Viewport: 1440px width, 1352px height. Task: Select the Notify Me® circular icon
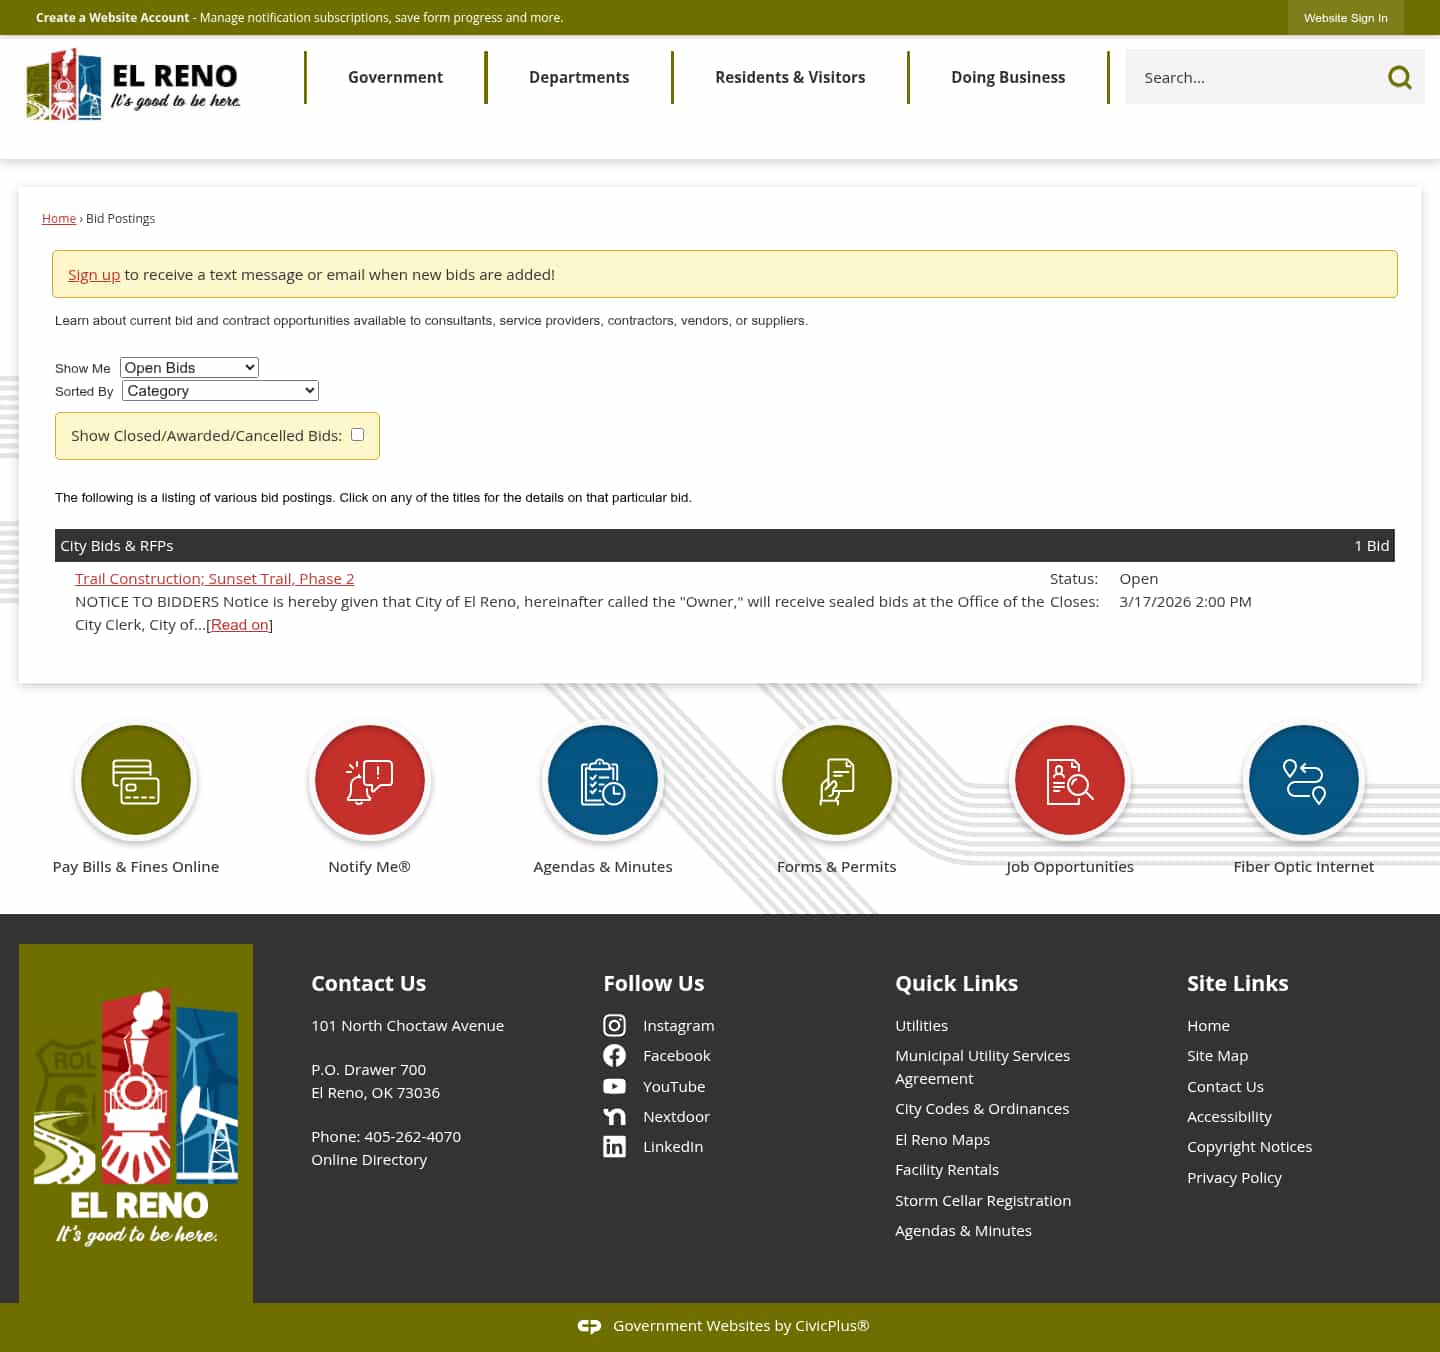tap(369, 780)
